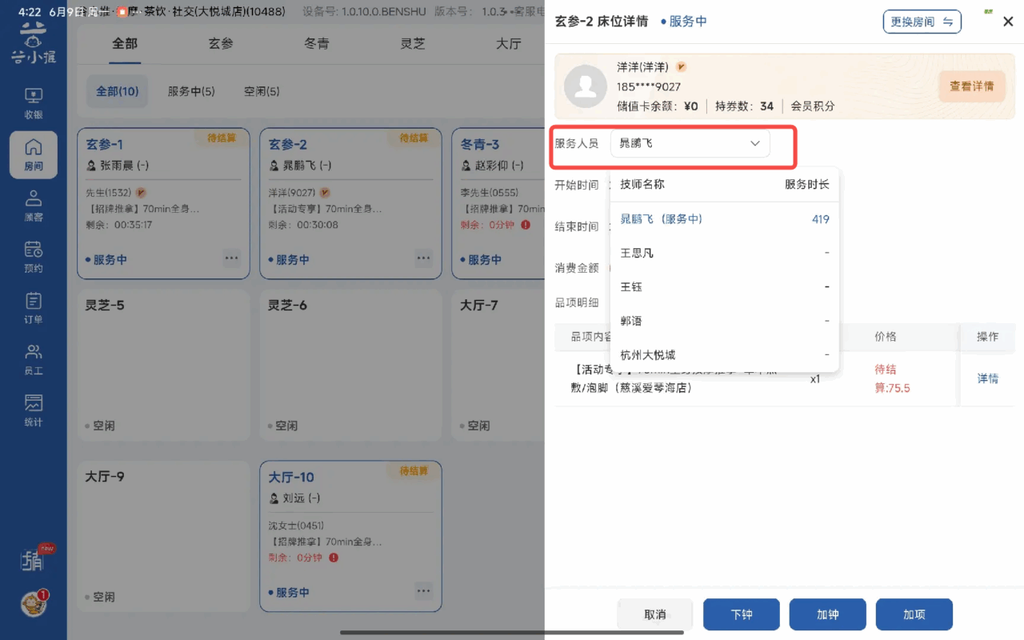Open the 大厅-10 room card
The height and width of the screenshot is (640, 1024).
(x=351, y=536)
